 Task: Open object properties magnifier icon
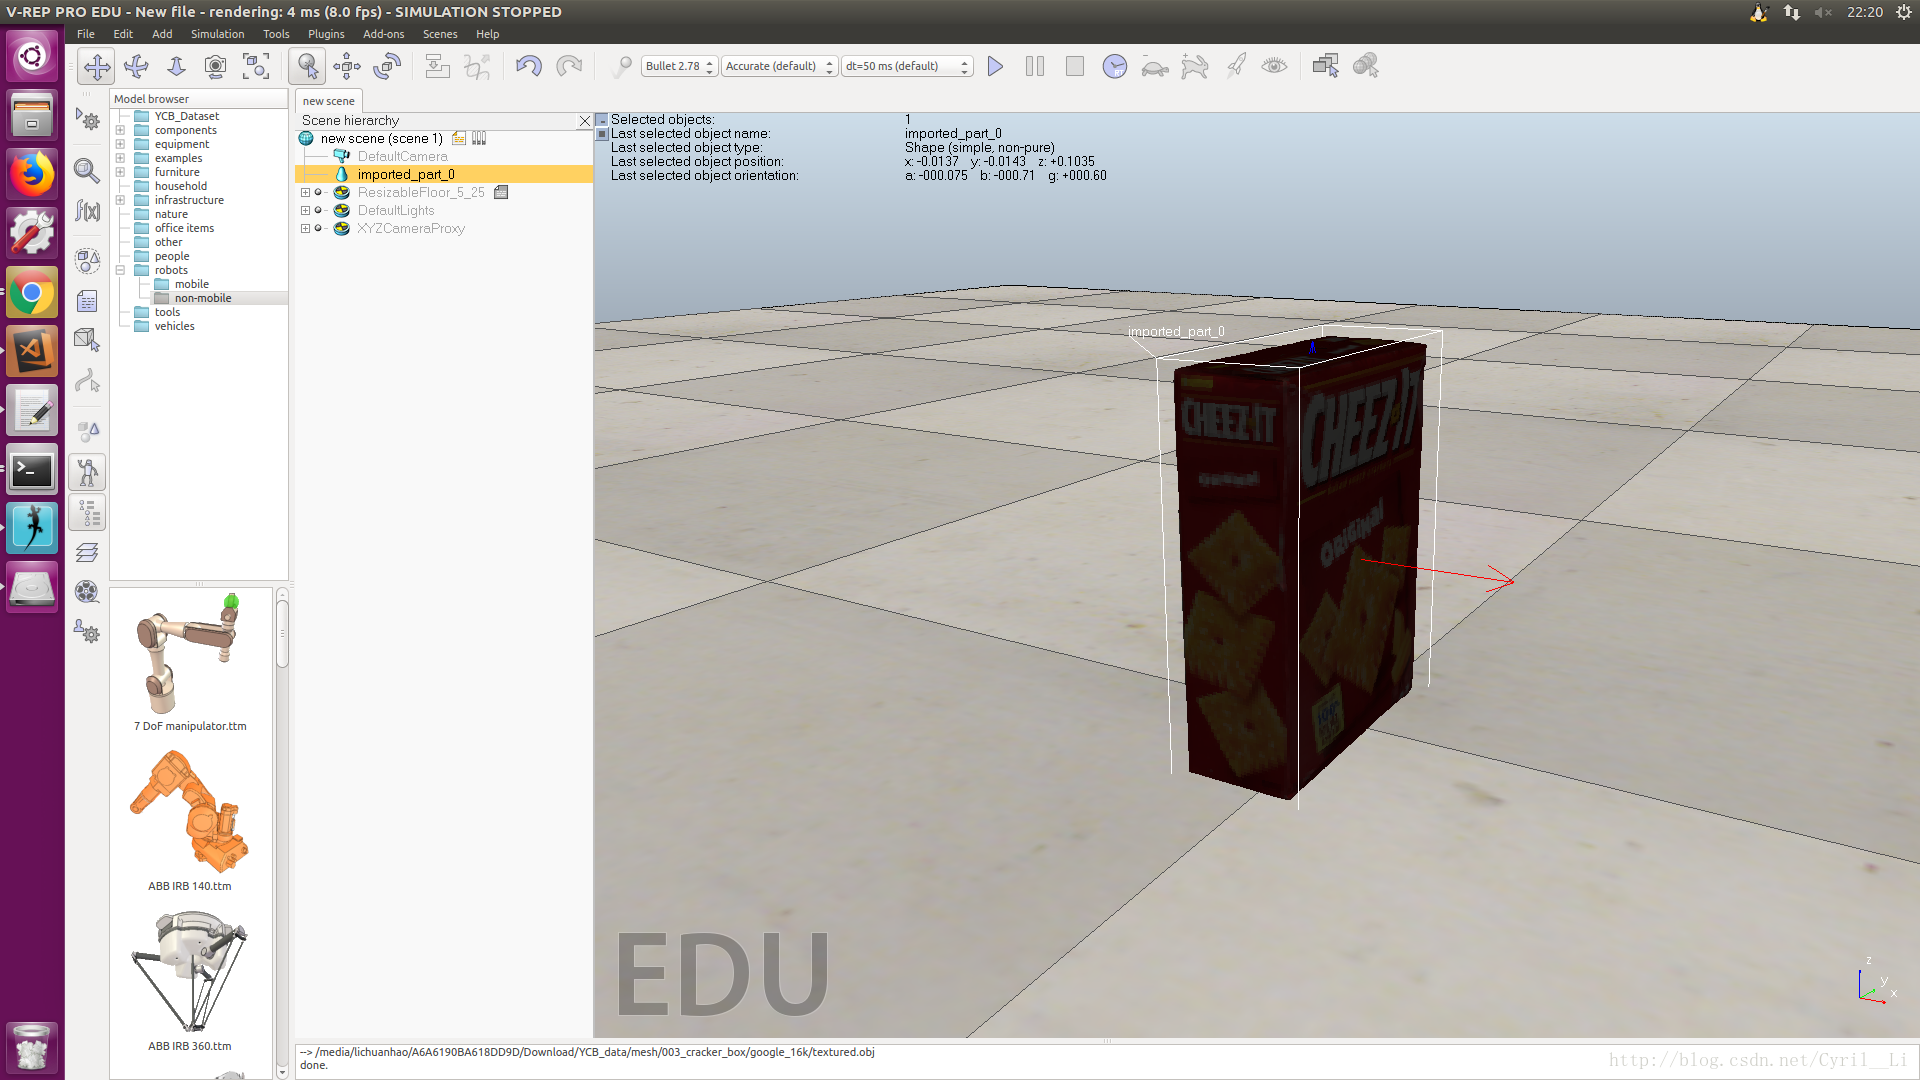87,171
